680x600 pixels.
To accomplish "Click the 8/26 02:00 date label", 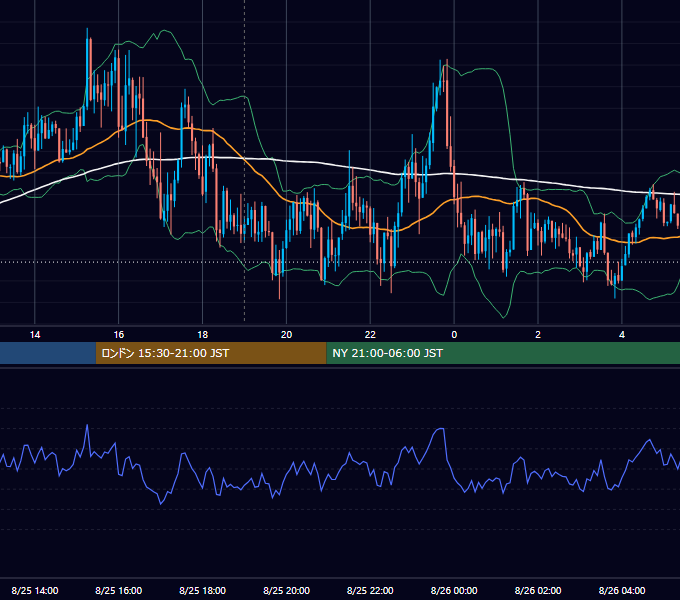I will 538,590.
